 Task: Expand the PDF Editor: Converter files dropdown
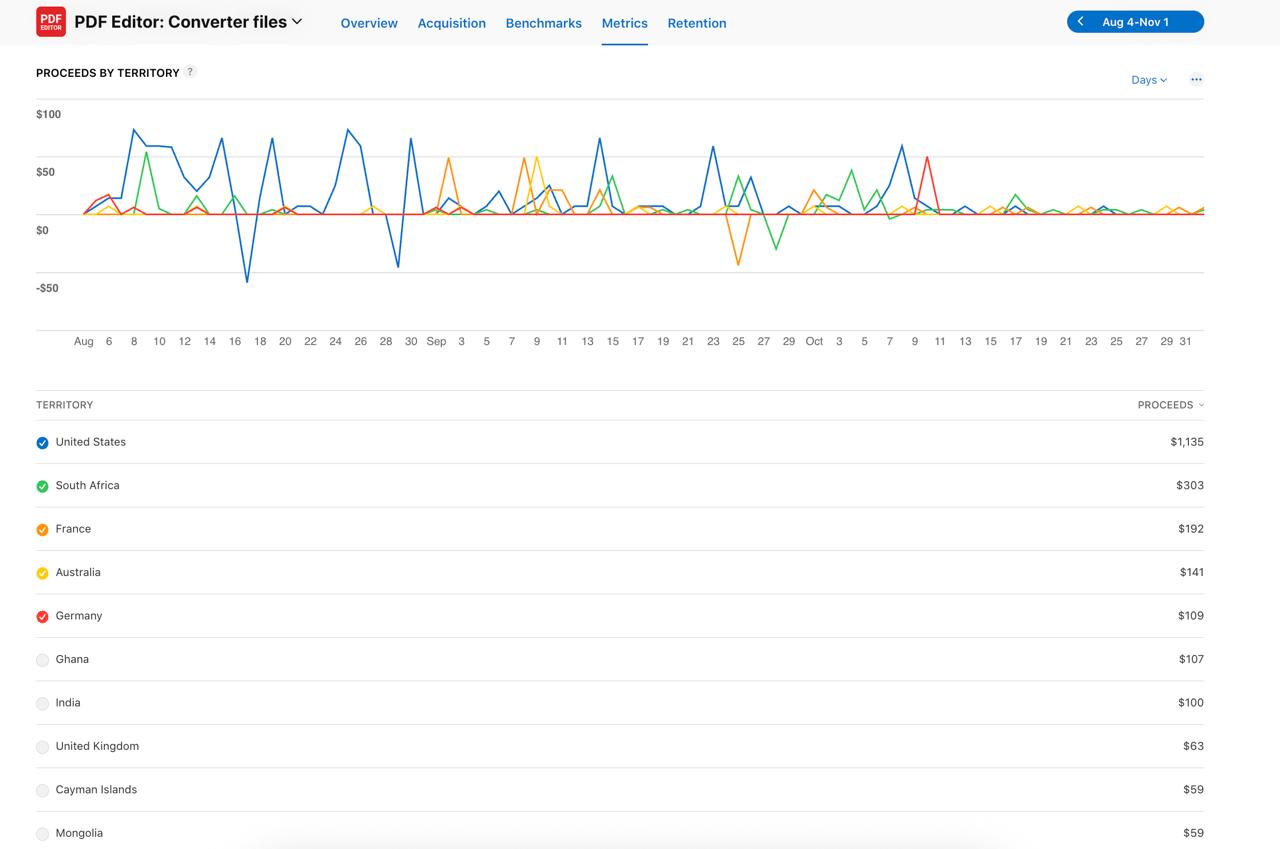[x=296, y=21]
